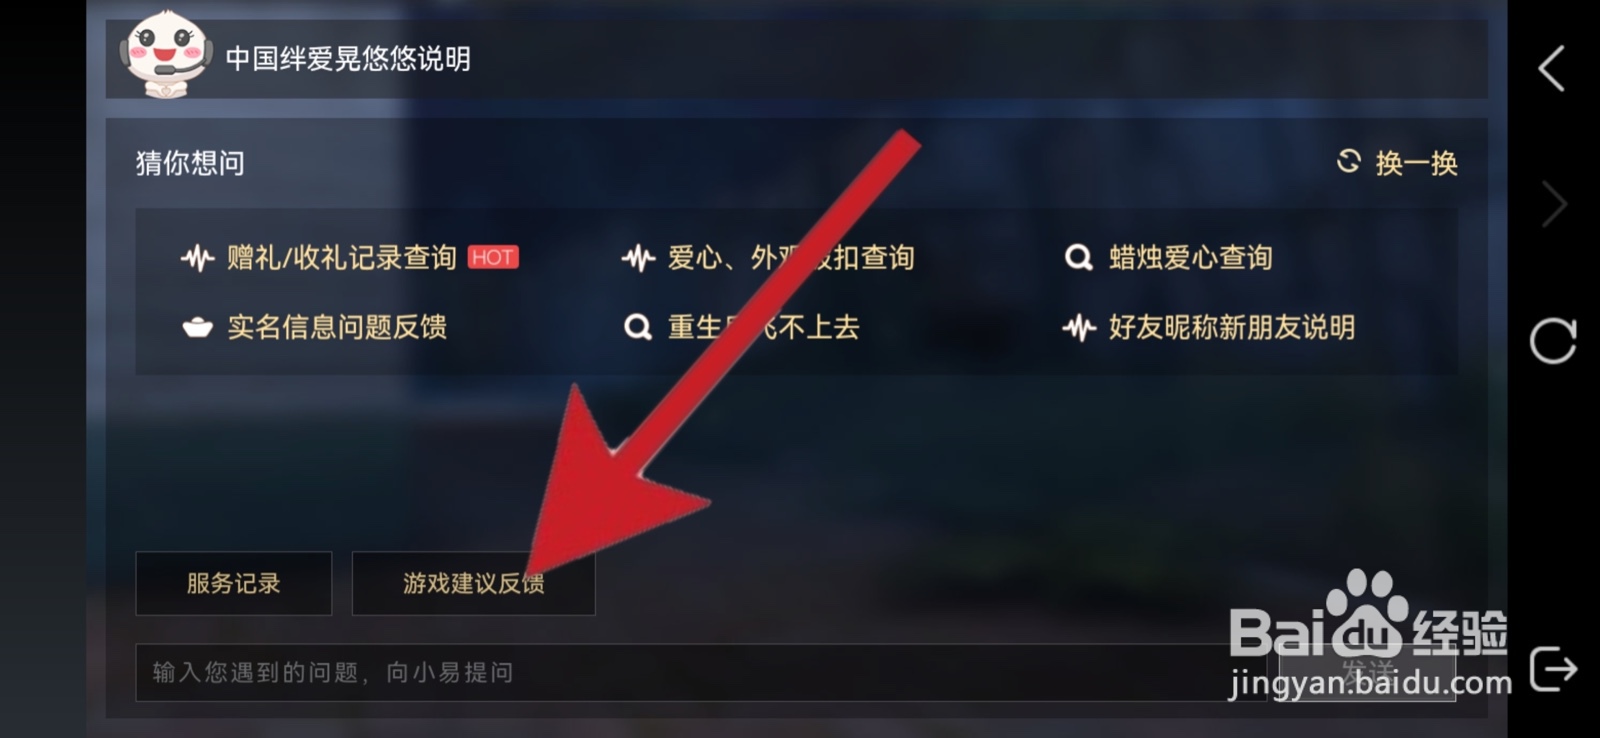Screen dimensions: 1600x738
Task: Click the 换一换 refresh icon
Action: pyautogui.click(x=1349, y=162)
